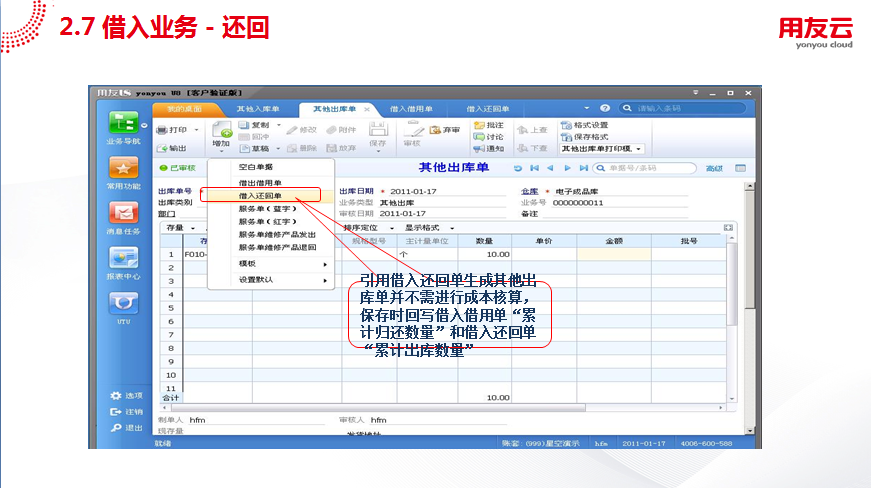Switch to the 我的桌面 tab
Viewport: 871px width, 488px height.
point(184,109)
